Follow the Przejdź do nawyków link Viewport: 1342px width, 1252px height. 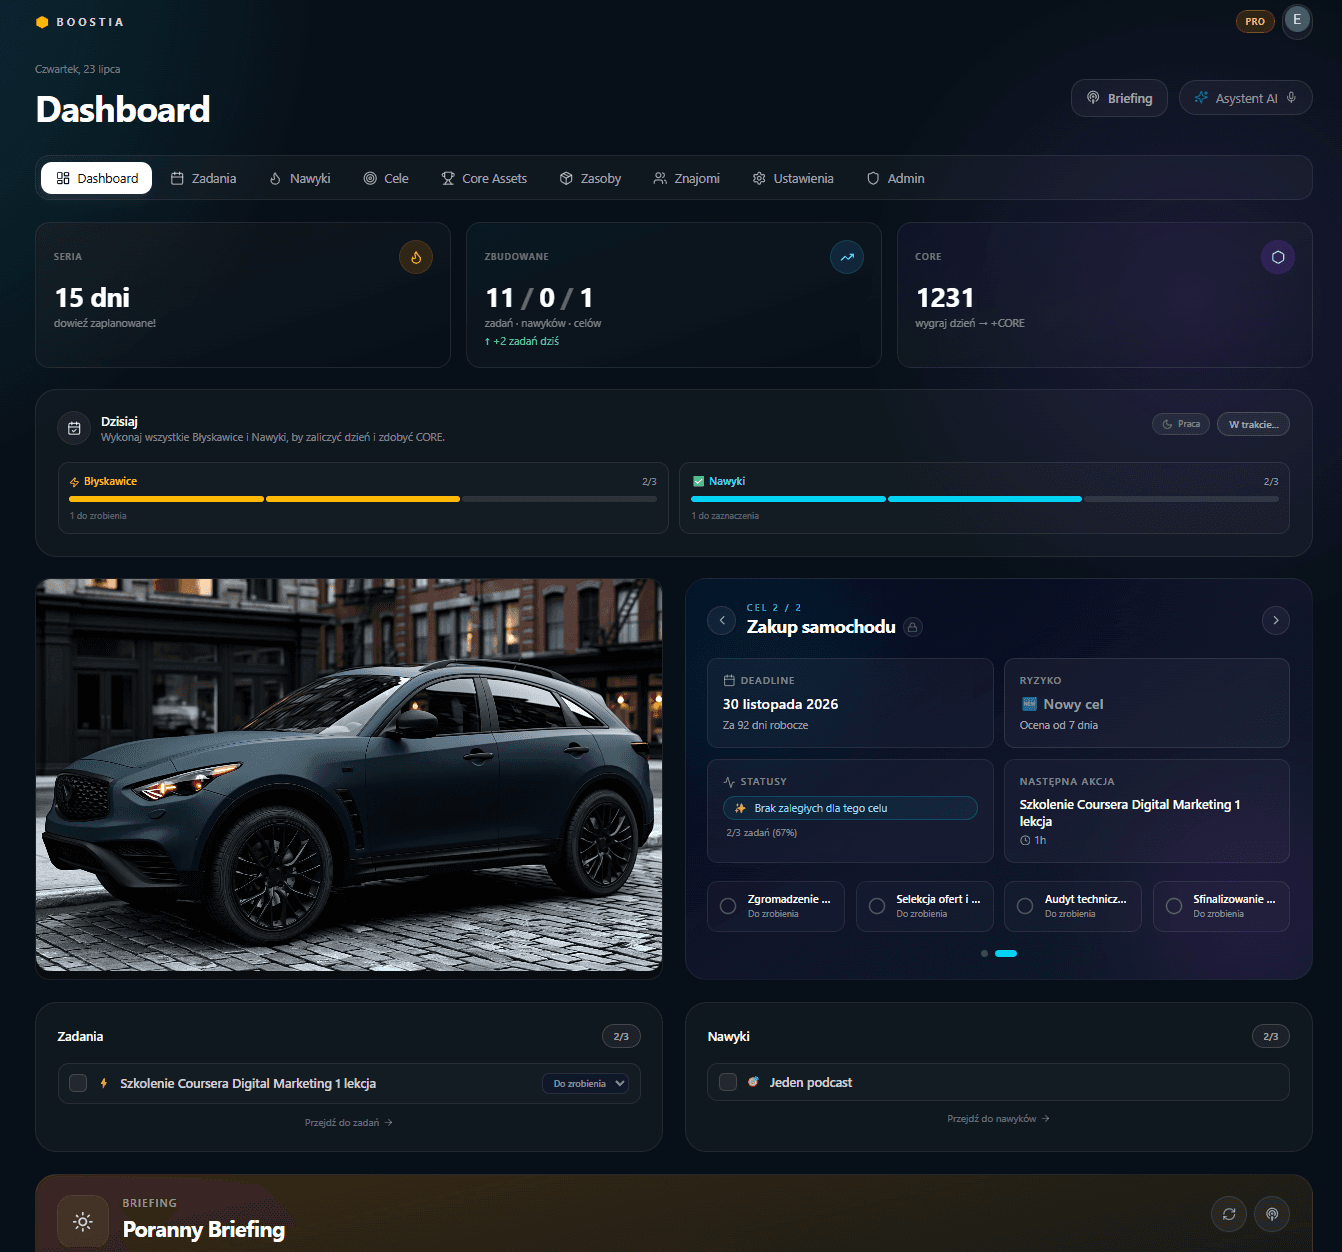tap(998, 1119)
